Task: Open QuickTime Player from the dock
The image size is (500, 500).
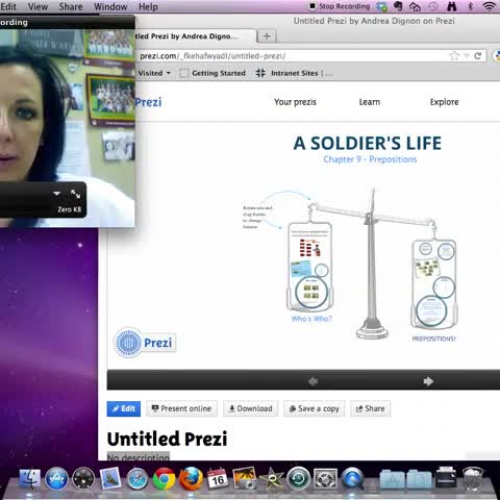Action: point(352,479)
